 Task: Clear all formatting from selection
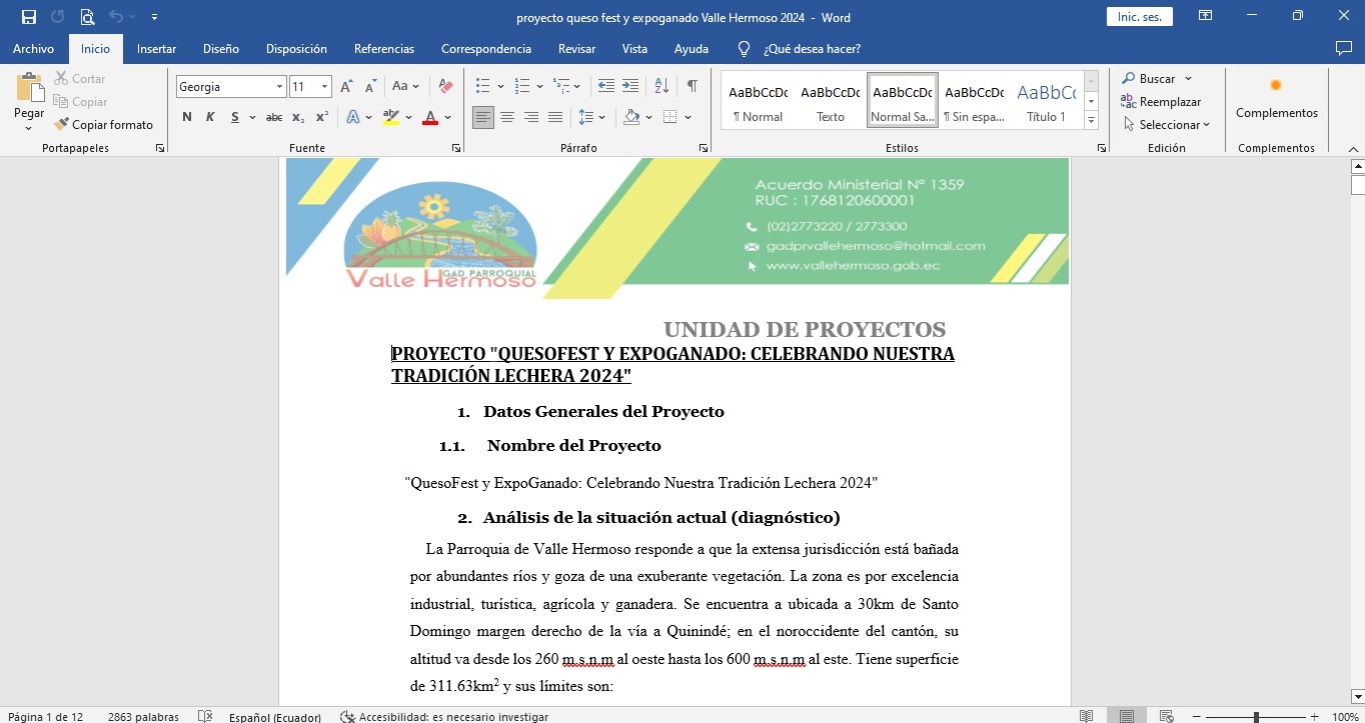[446, 87]
